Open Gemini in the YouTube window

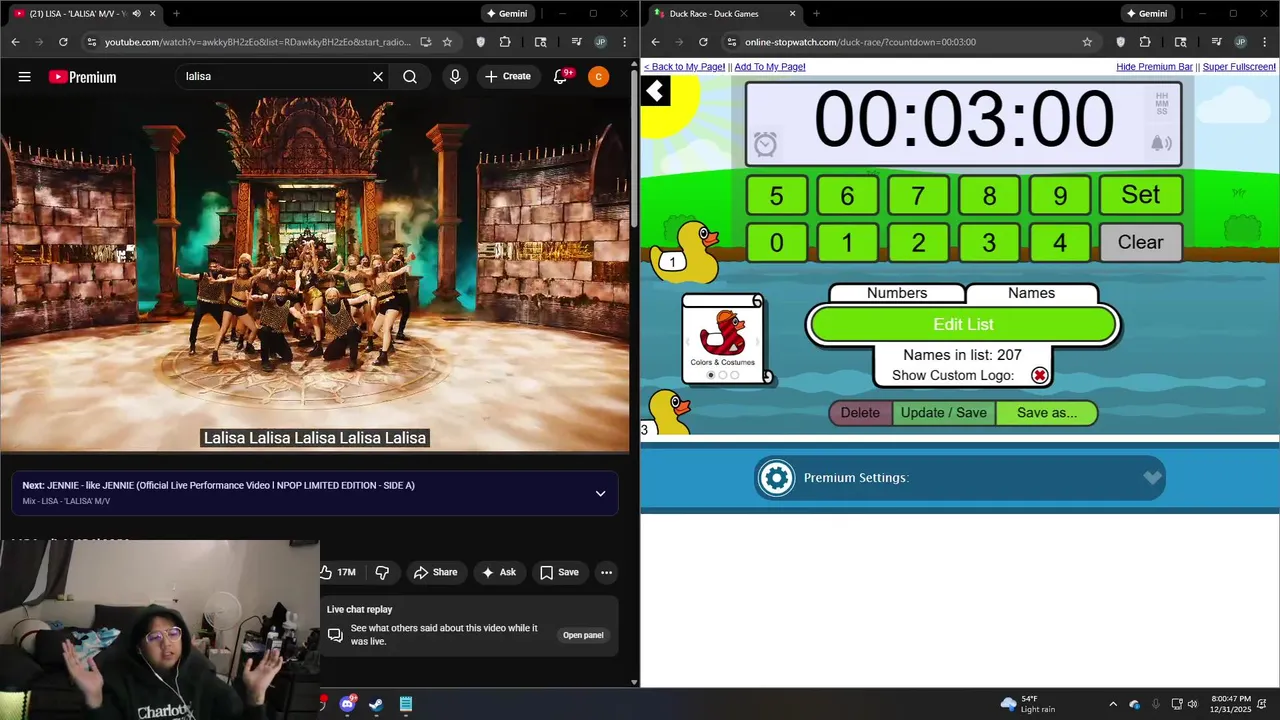pos(507,14)
